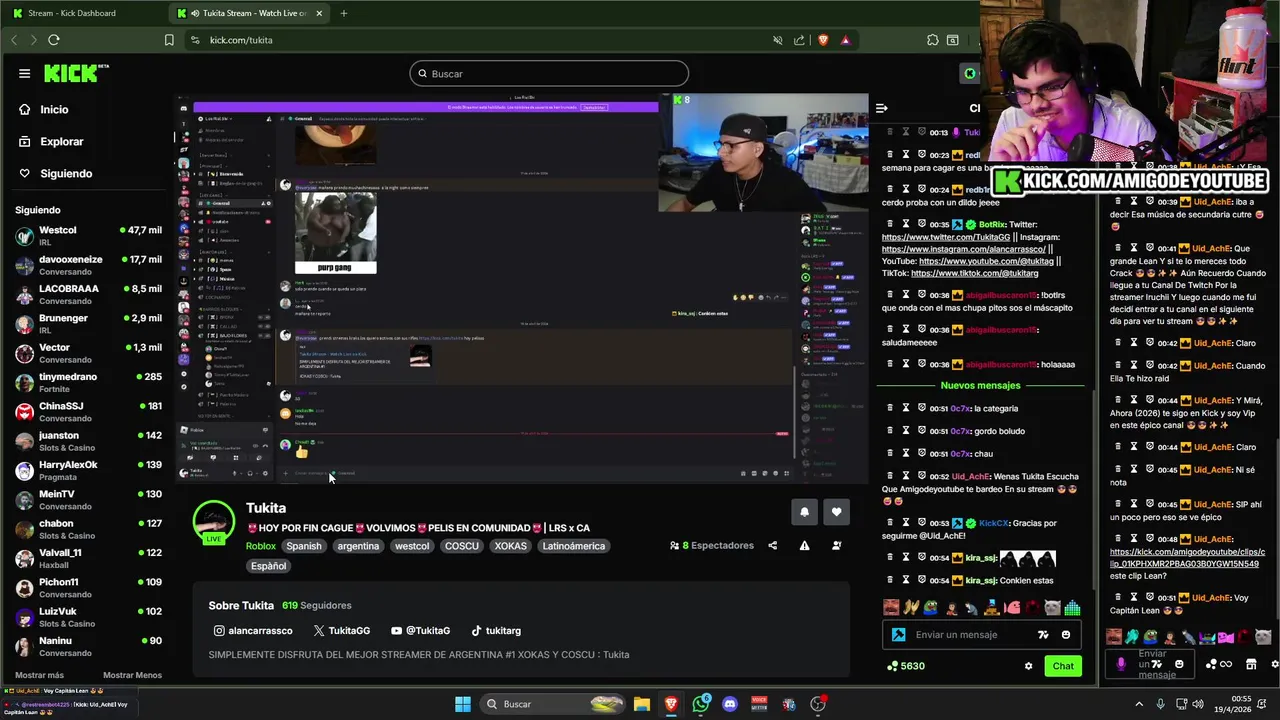Bookmark this page using the bookmark icon
Screen dimensions: 1280x720
169,40
